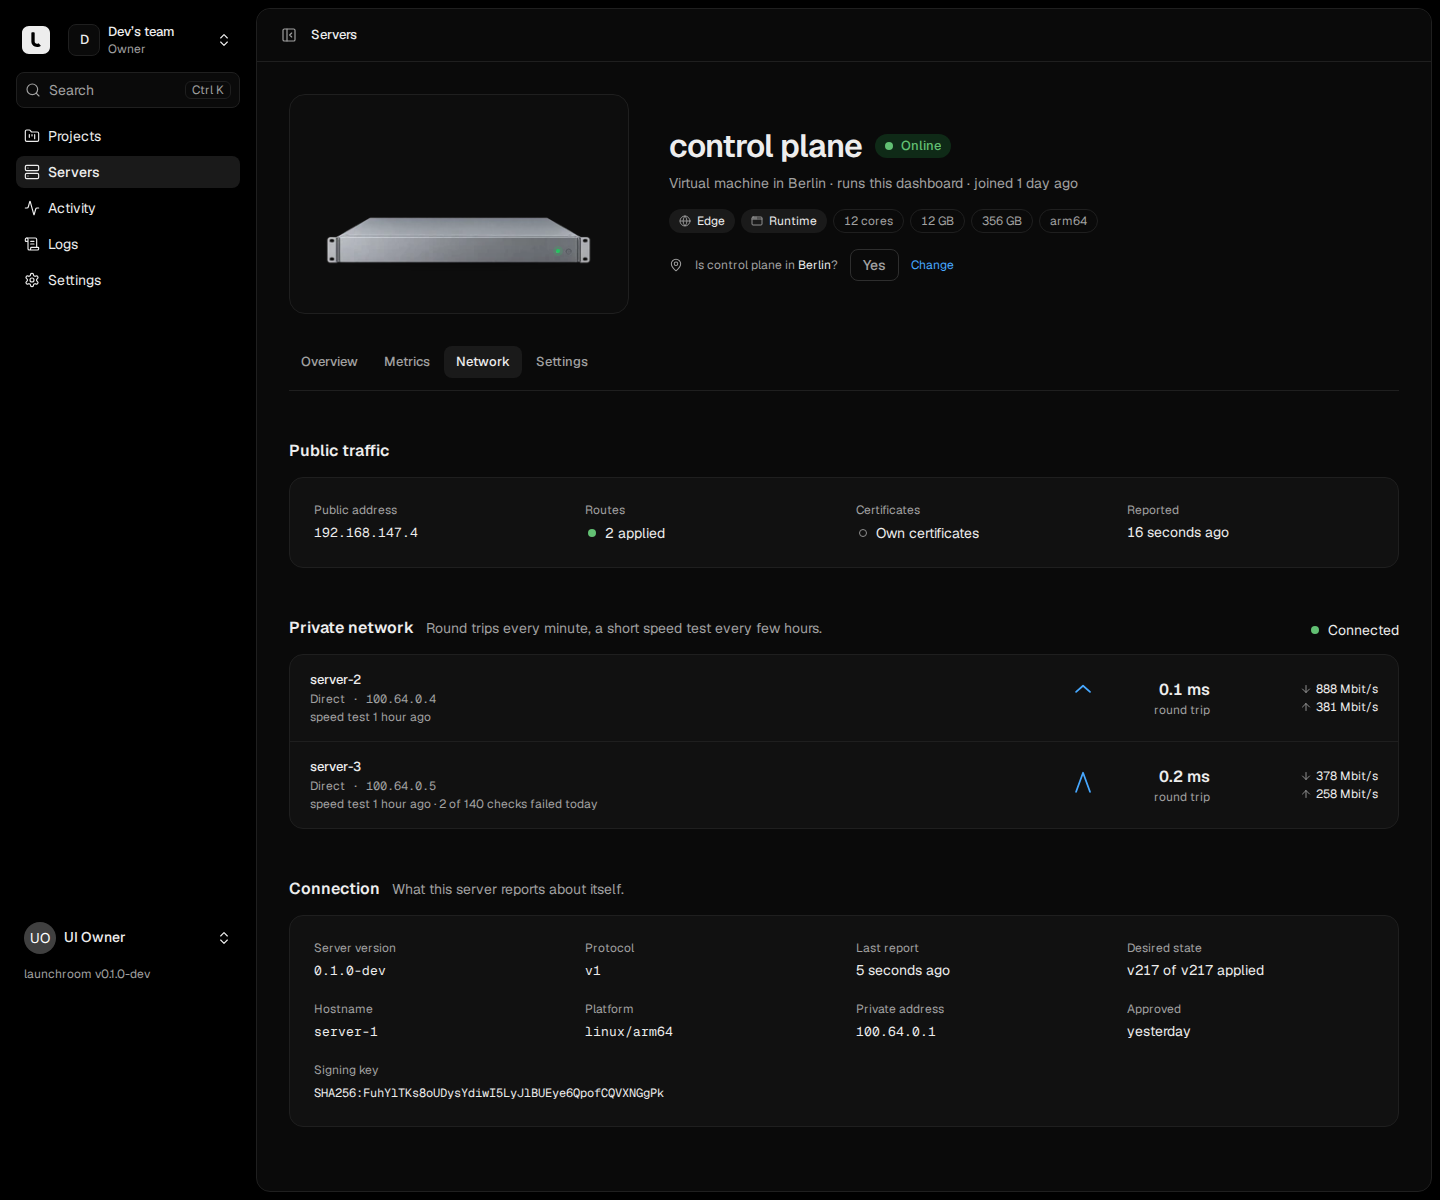
Task: Expand the Dev's team switcher chevron
Action: click(224, 40)
